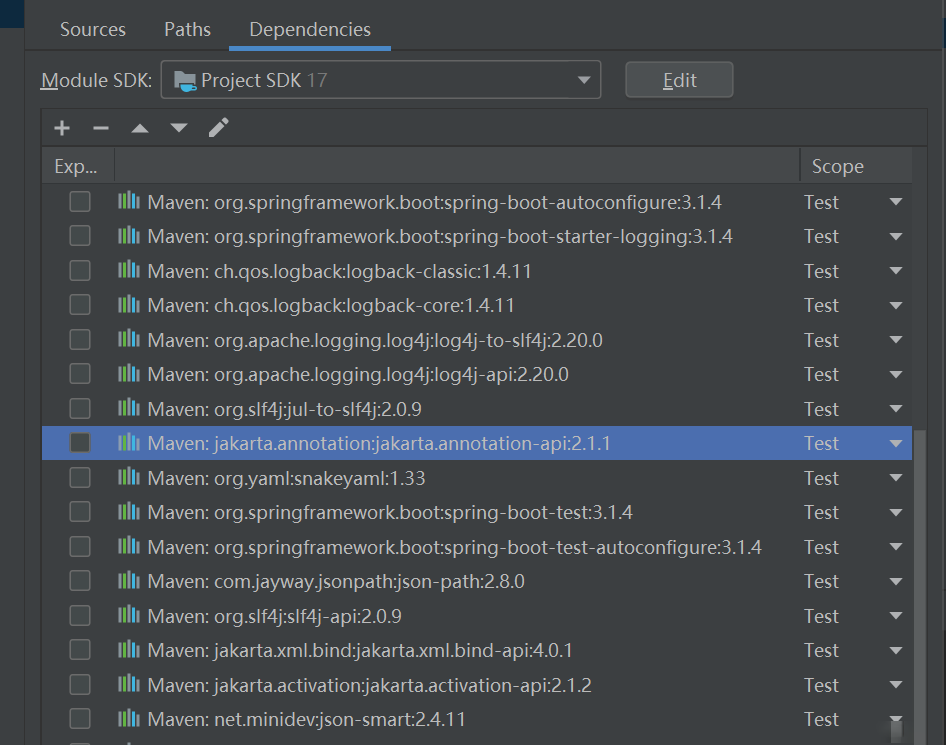Screen dimensions: 946x745
Task: Click Test scope of json-path:2.8.0
Action: 821,581
